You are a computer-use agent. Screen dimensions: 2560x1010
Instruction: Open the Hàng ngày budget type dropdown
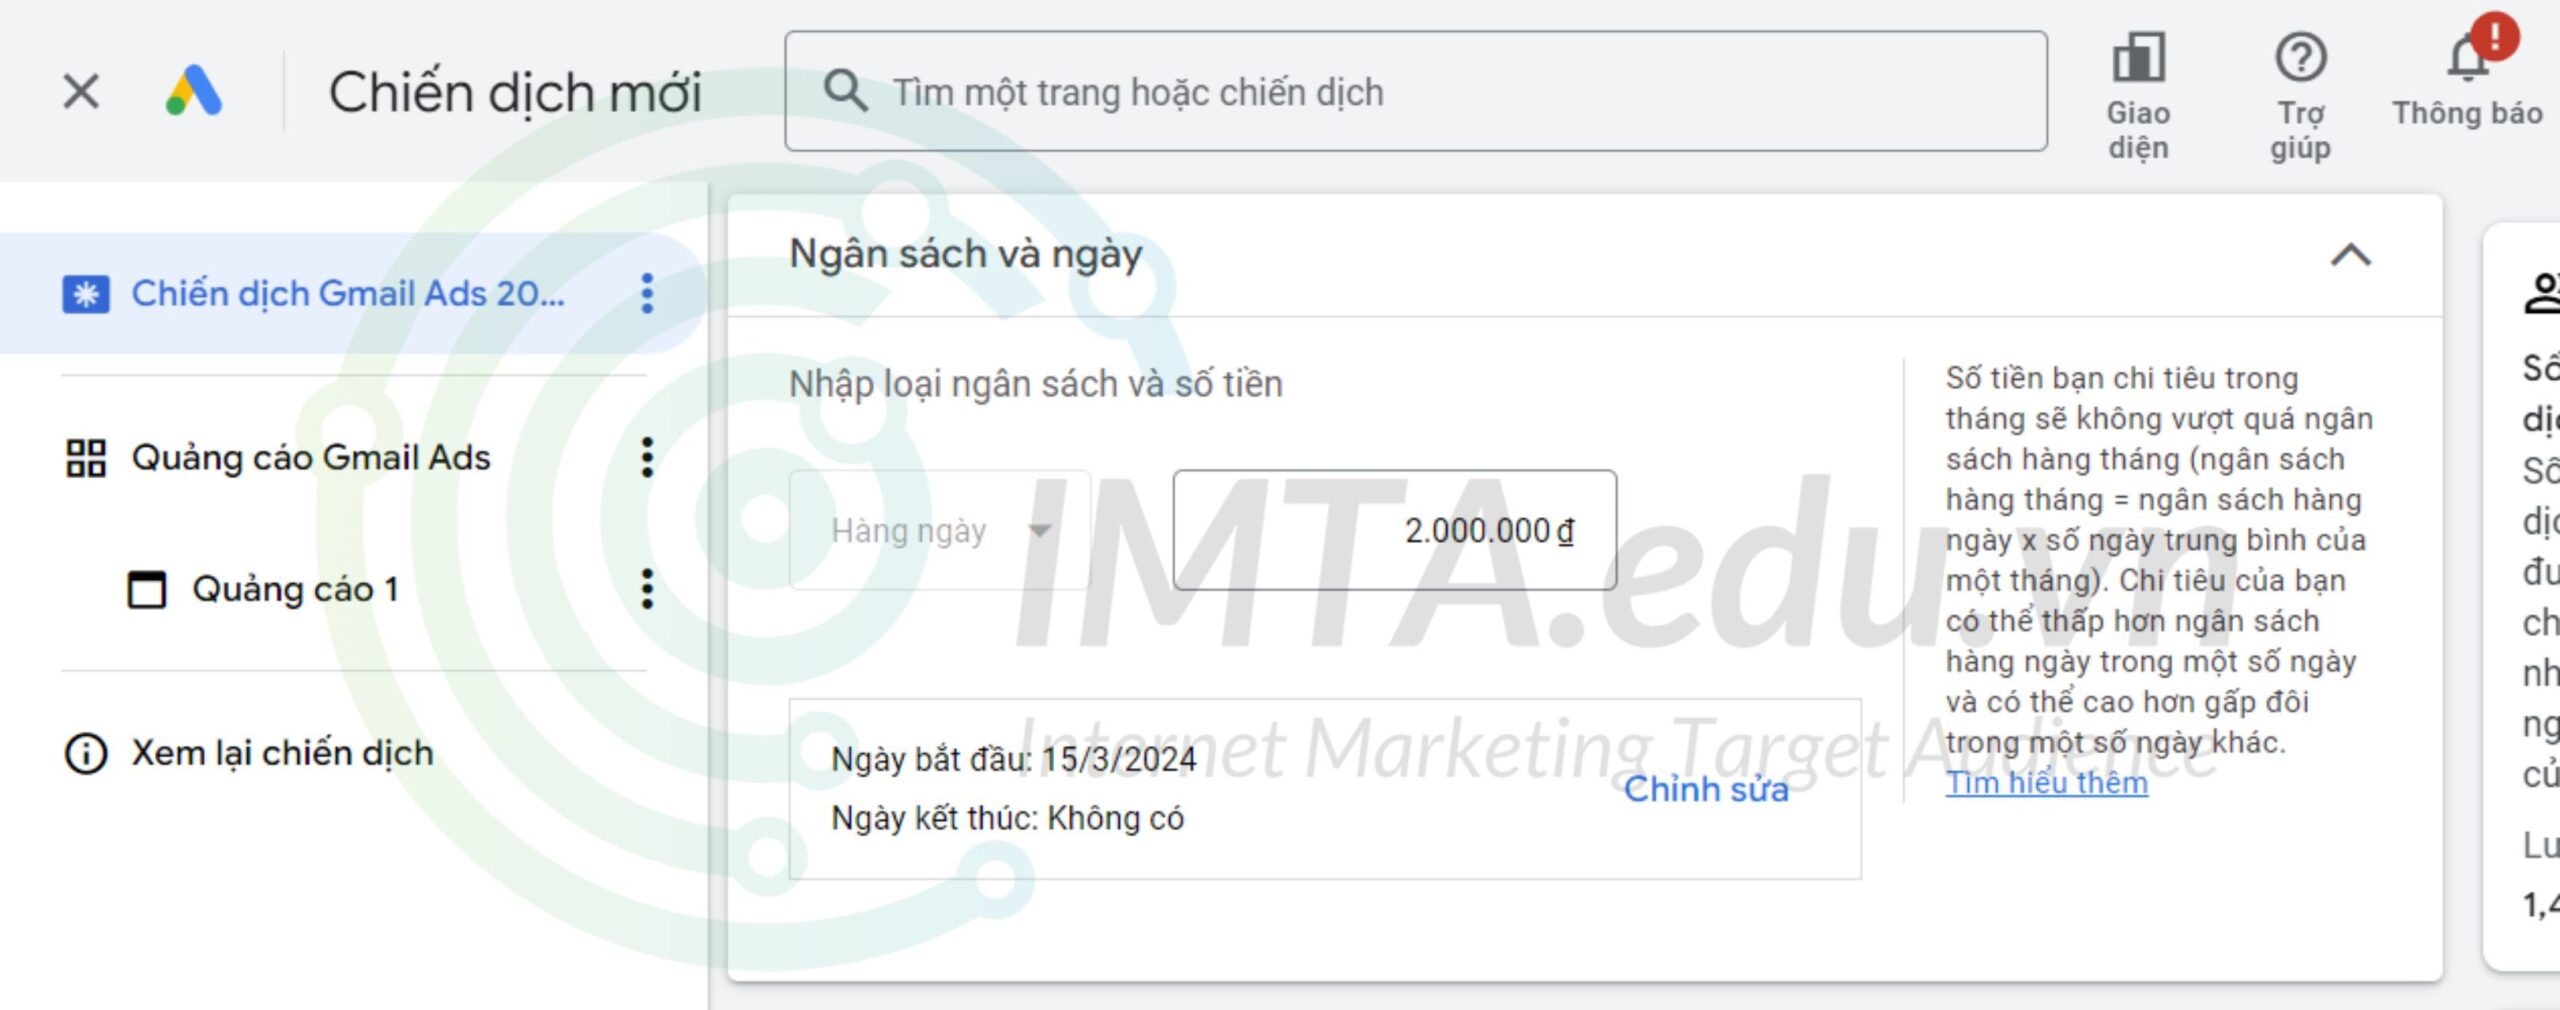click(940, 530)
